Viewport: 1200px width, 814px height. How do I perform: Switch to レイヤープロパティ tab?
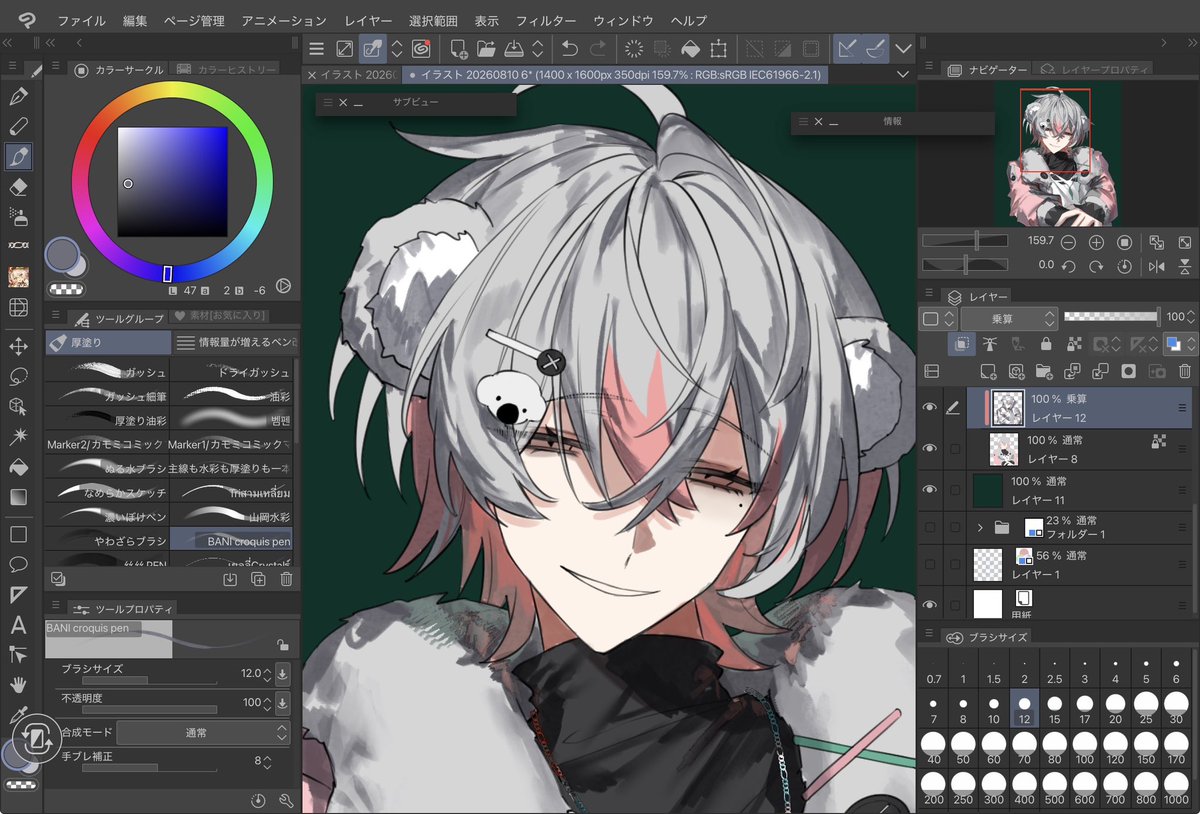point(1094,69)
